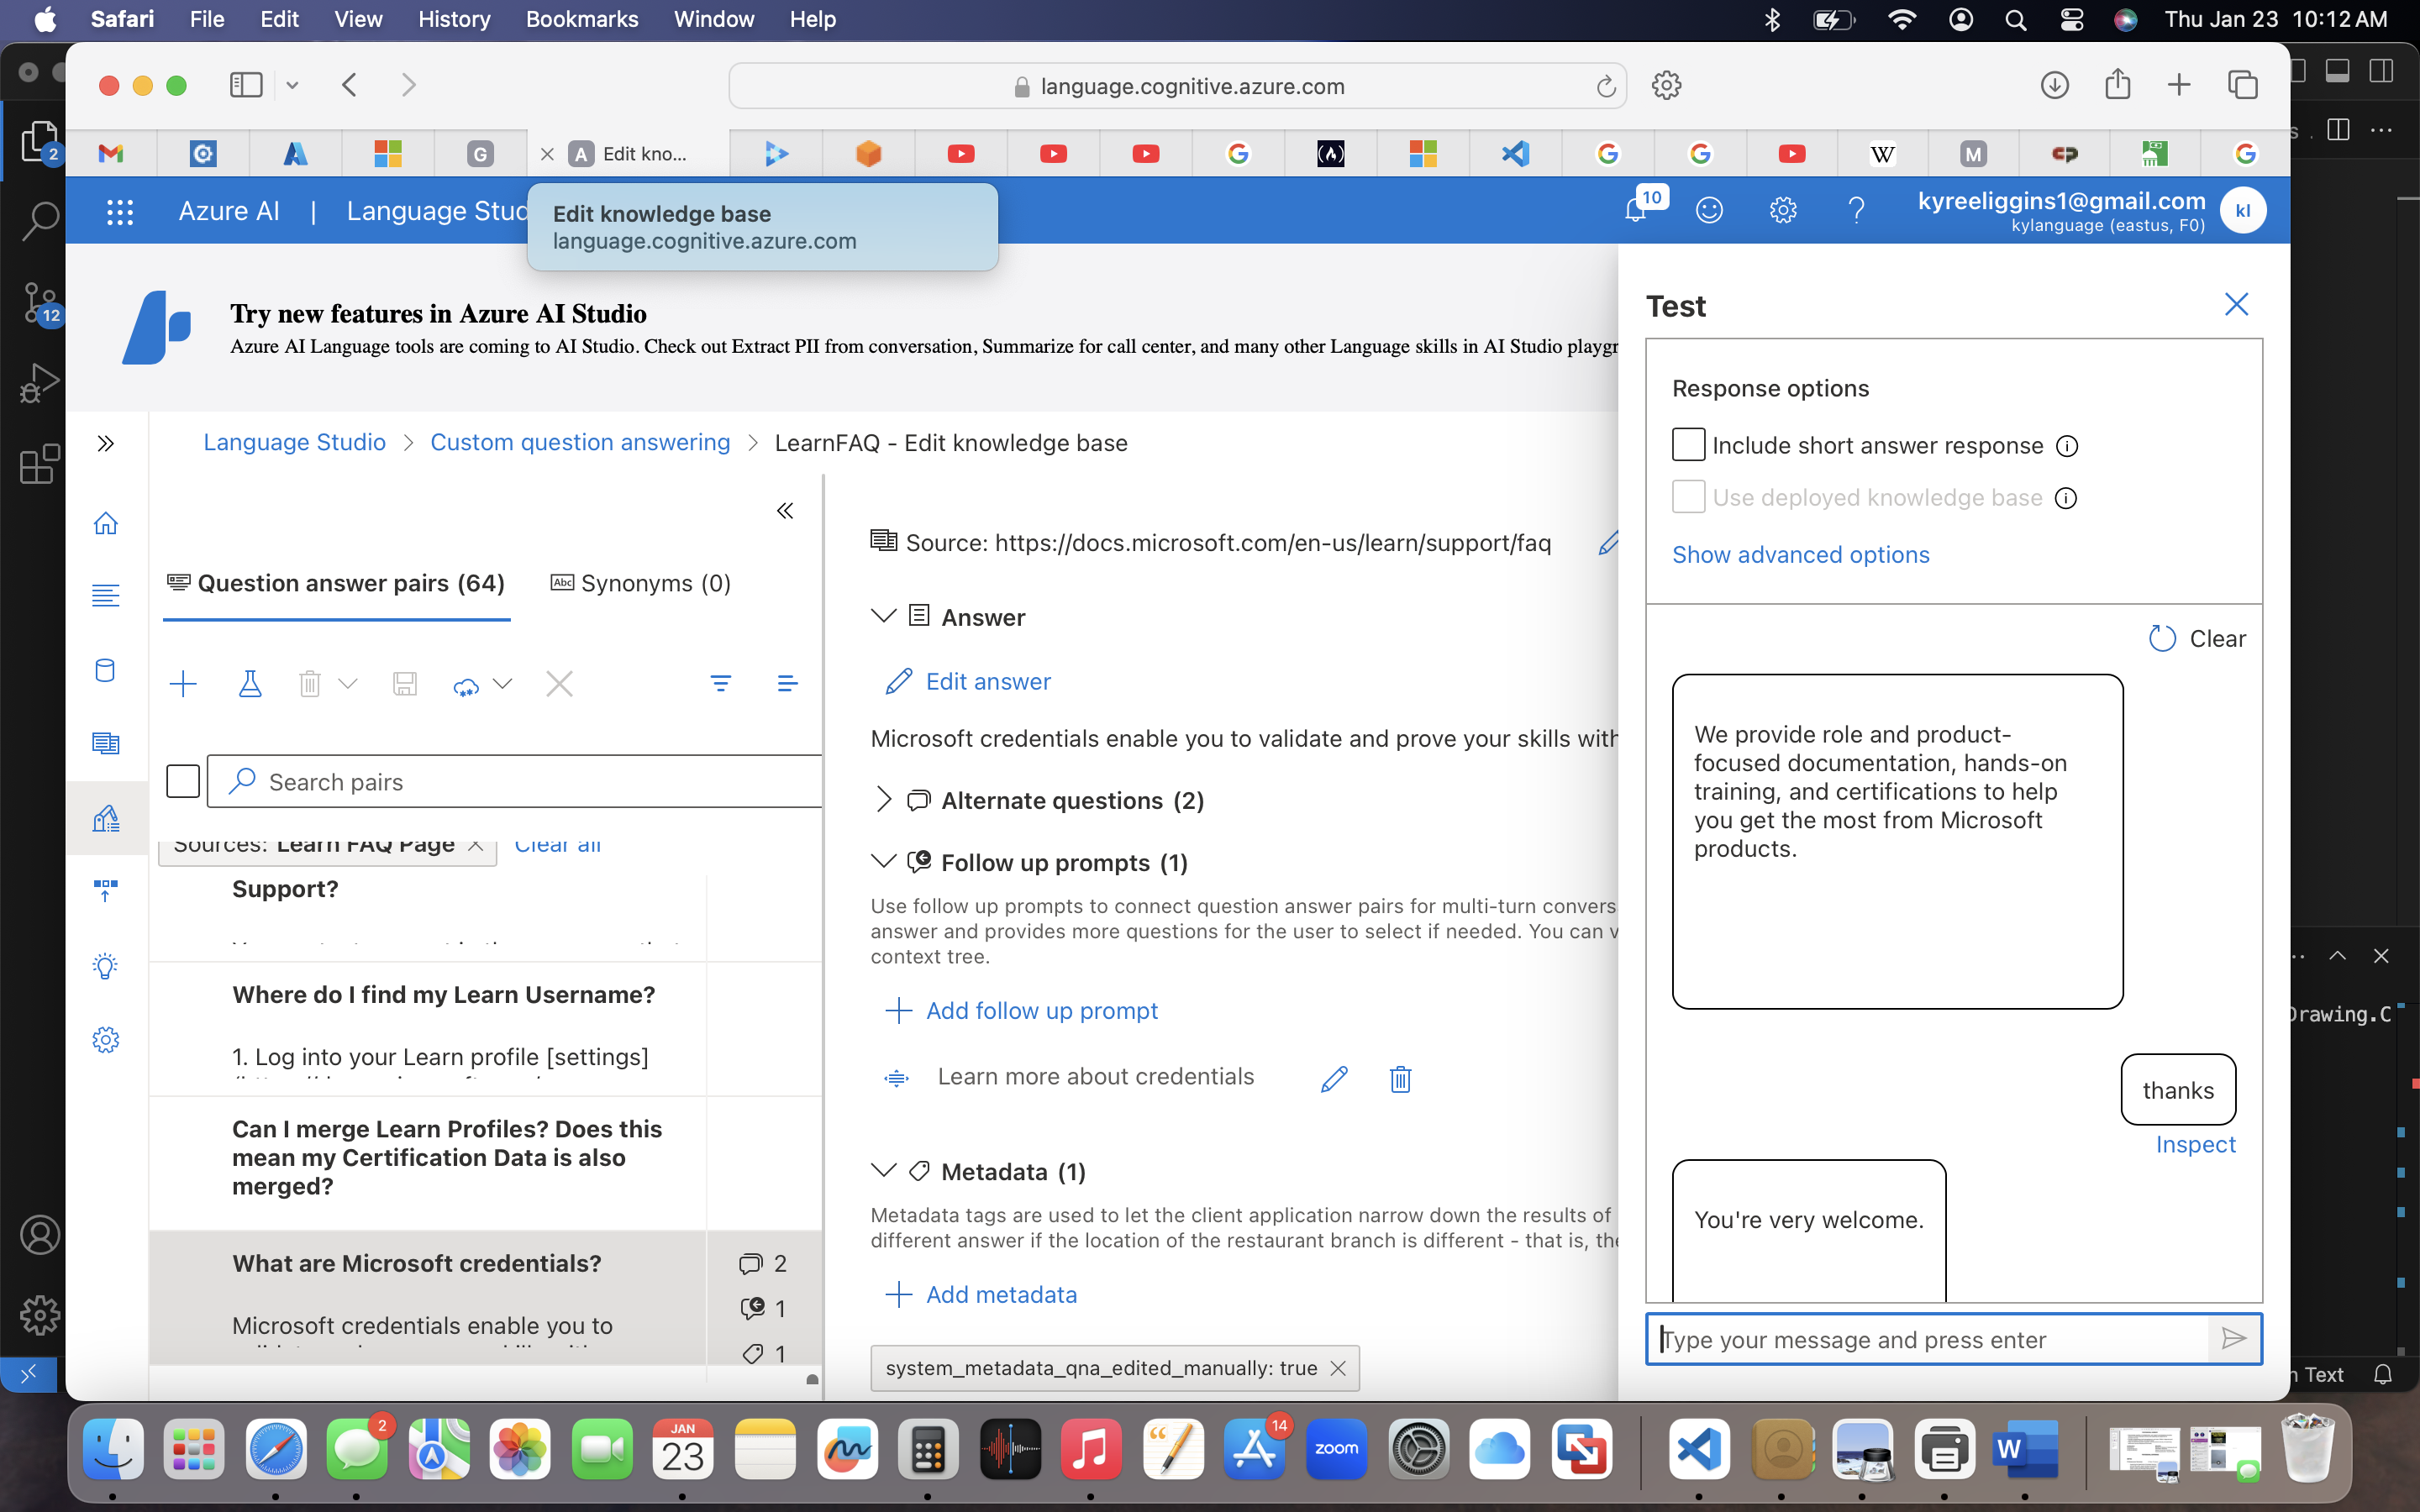The image size is (2420, 1512).
Task: Click Add metadata button
Action: (981, 1294)
